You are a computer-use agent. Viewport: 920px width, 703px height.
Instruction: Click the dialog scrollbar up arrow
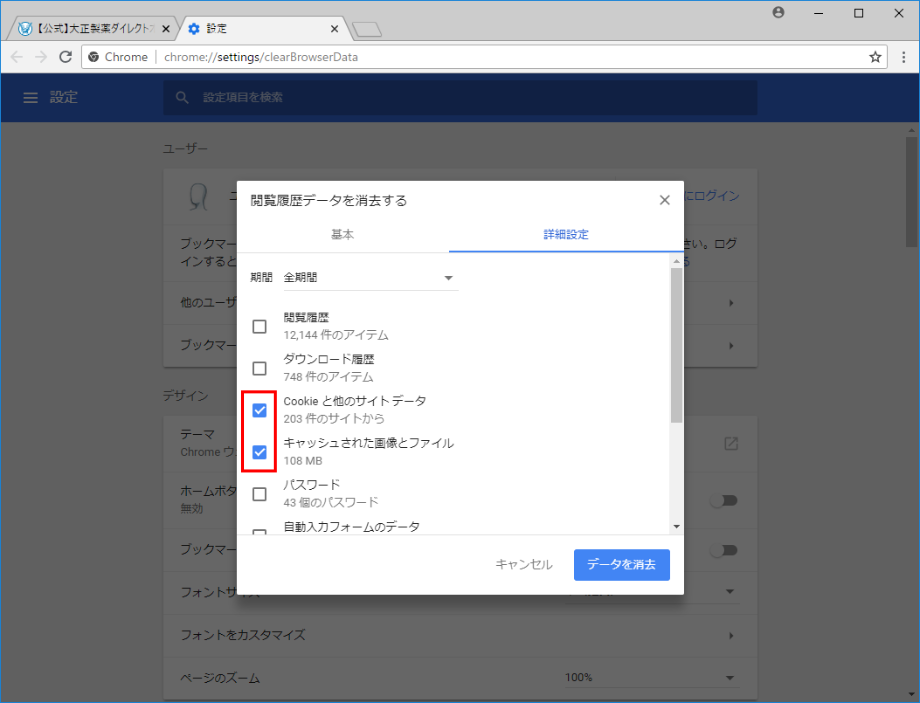tap(677, 261)
